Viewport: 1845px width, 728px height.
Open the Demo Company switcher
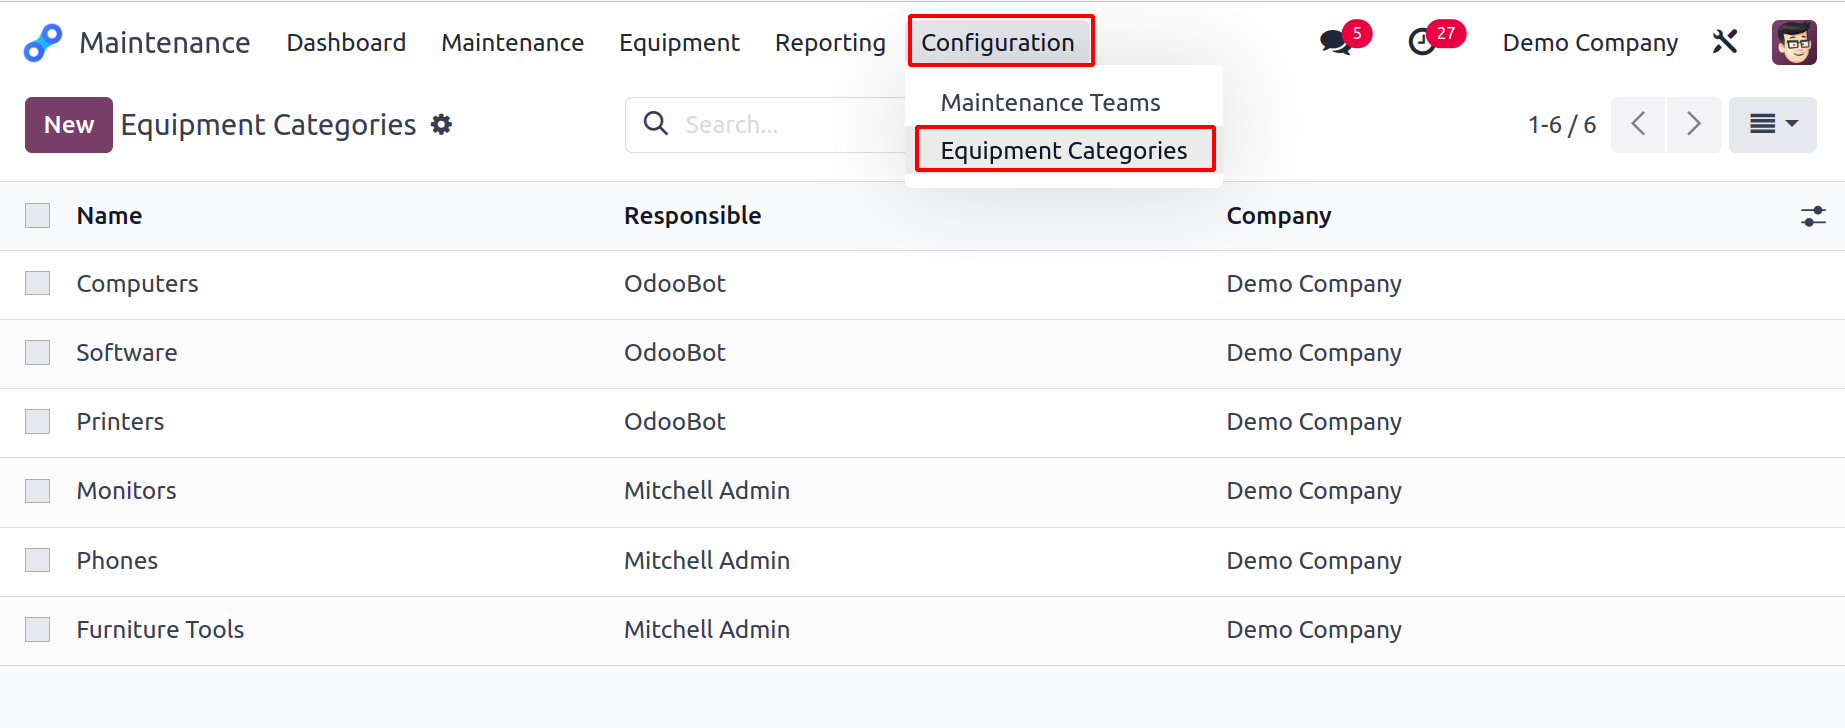click(1590, 43)
